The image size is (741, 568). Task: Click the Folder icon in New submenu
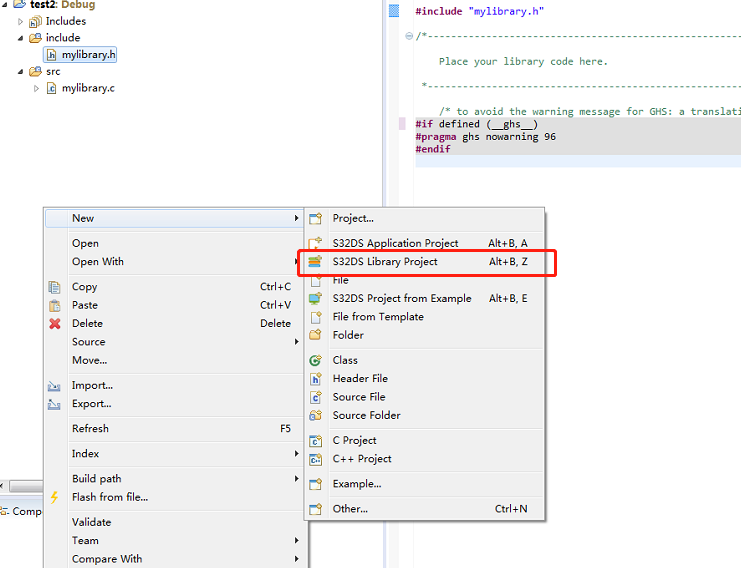[315, 335]
